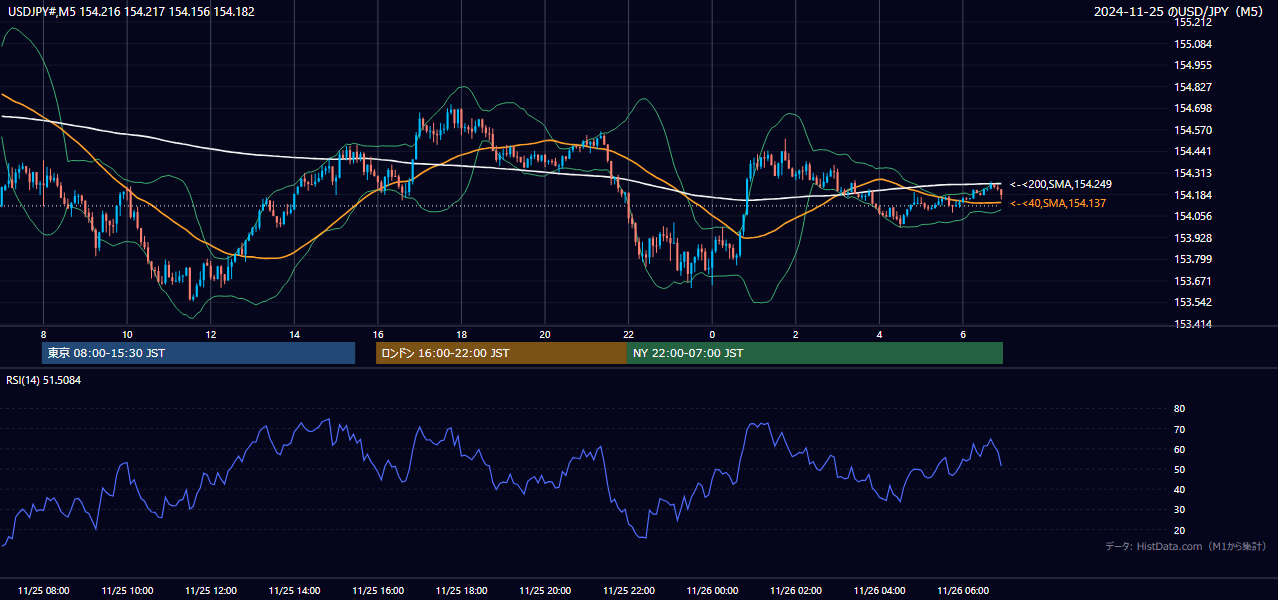
Task: Click the 11/26 06:00 time label
Action: point(963,590)
